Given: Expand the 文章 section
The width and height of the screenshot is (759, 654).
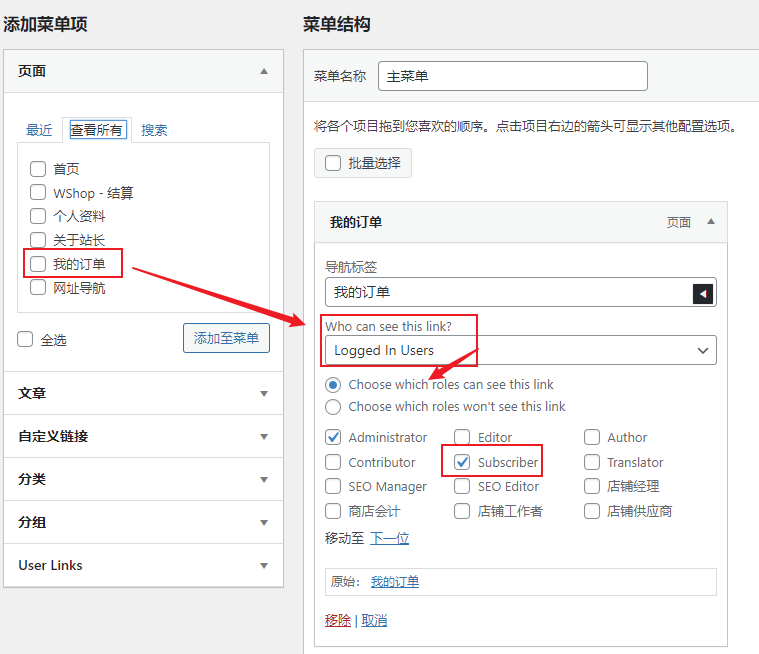Looking at the screenshot, I should coord(264,394).
